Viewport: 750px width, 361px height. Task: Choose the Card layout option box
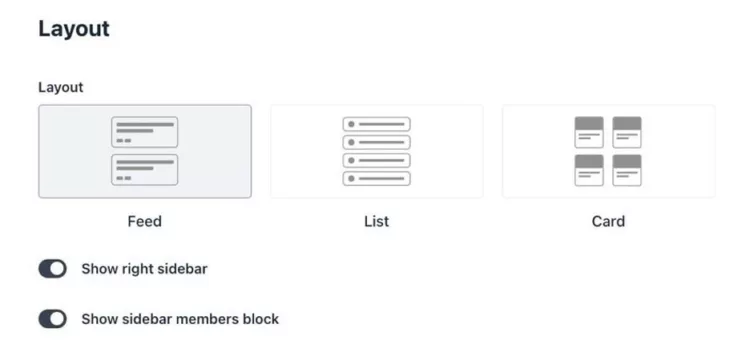(608, 151)
